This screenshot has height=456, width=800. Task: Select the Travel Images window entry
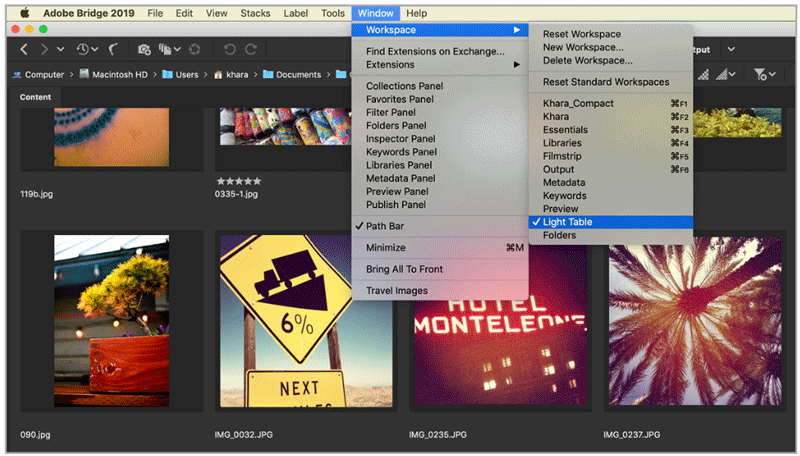click(x=440, y=291)
